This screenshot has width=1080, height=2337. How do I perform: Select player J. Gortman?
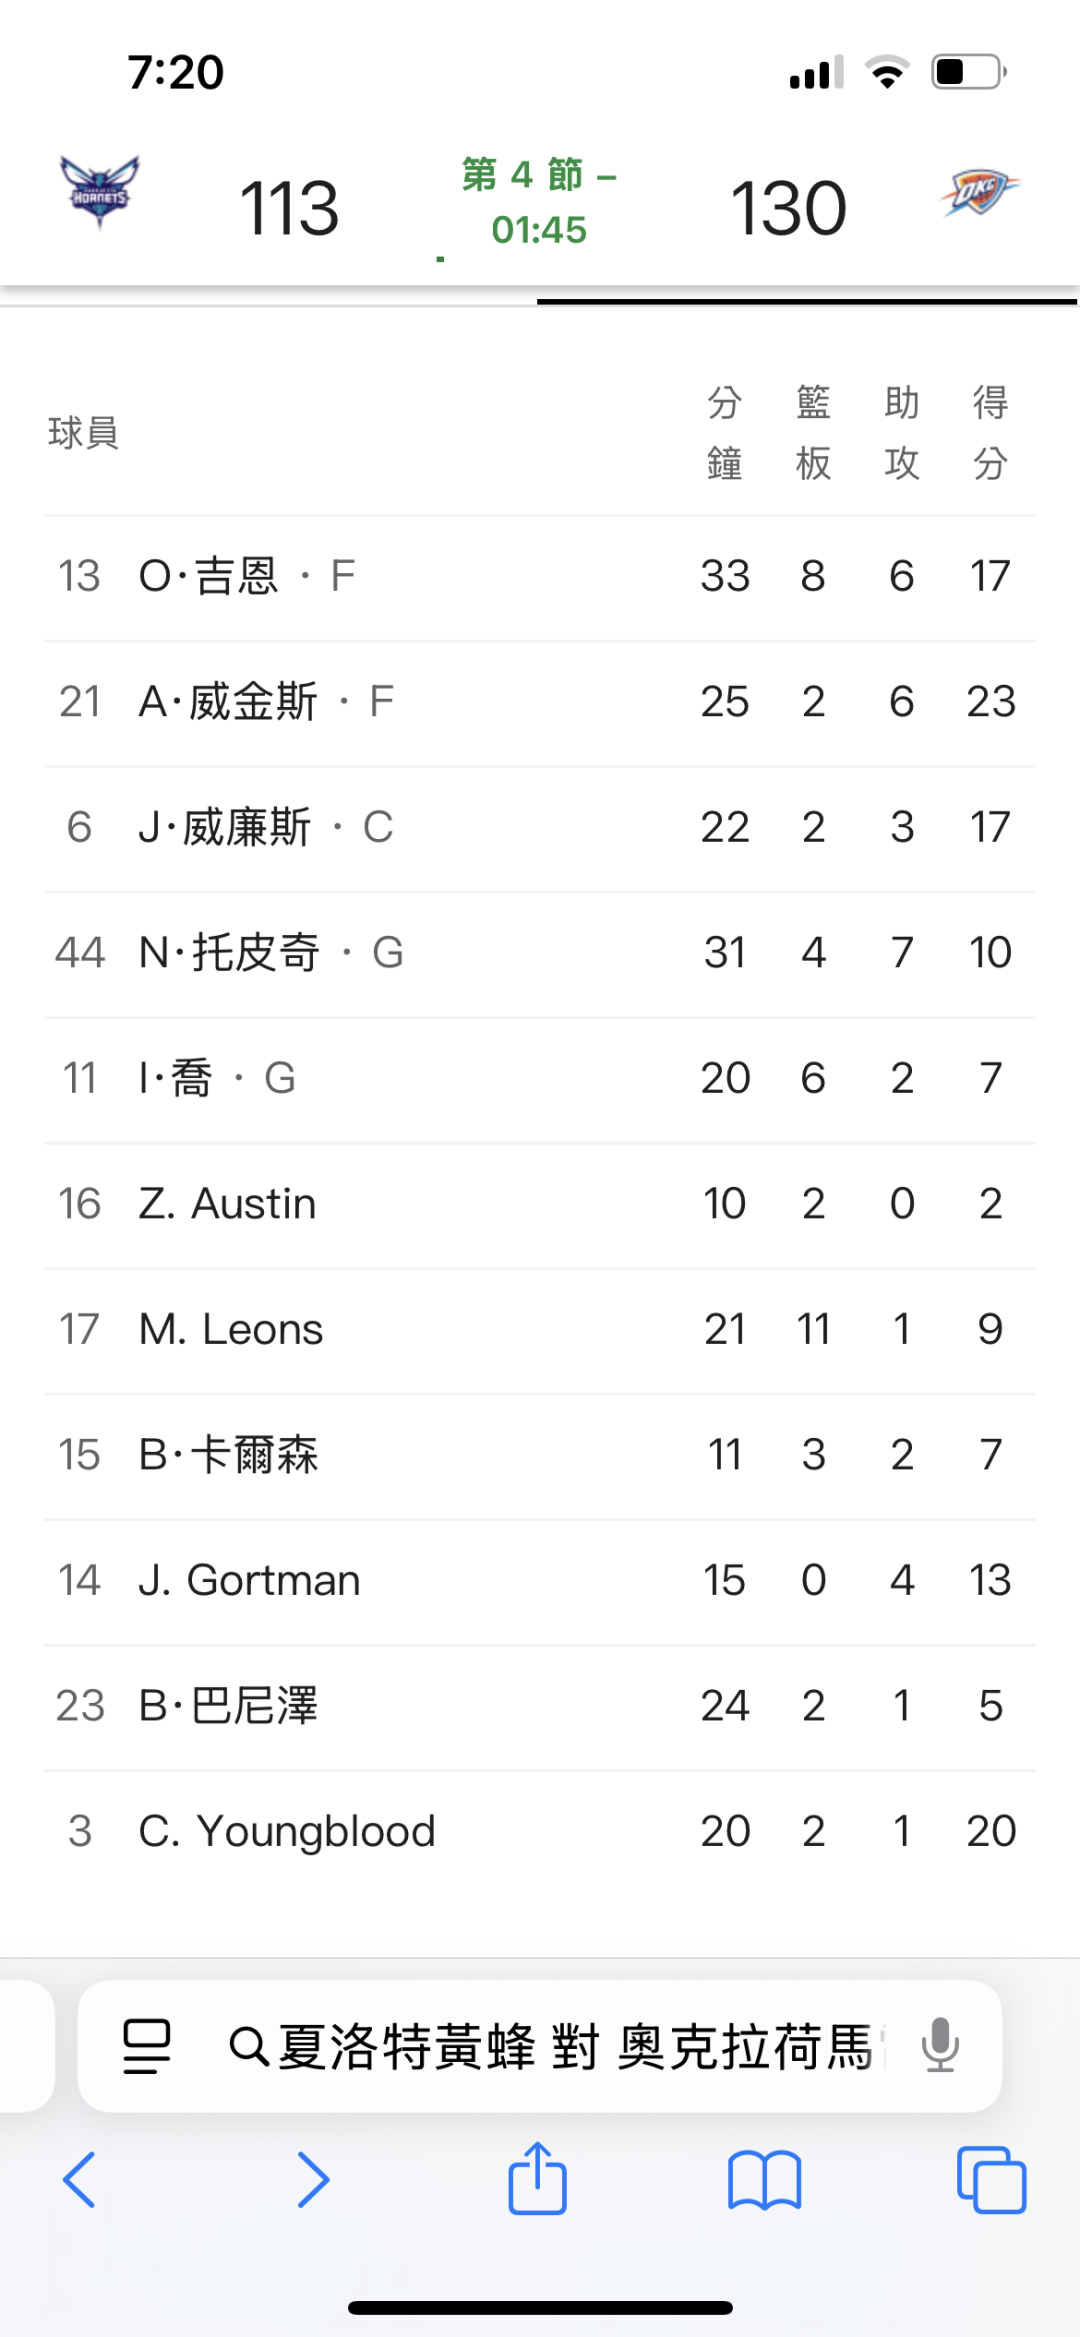tap(249, 1580)
